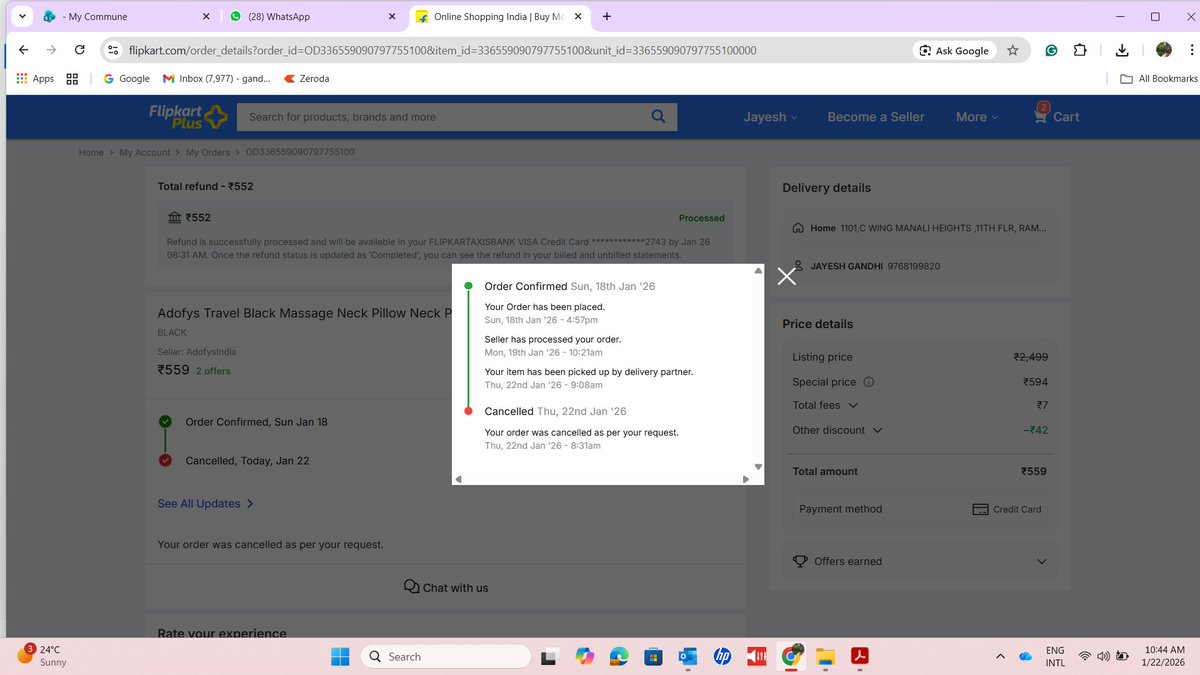This screenshot has height=675, width=1200.
Task: Open the Gmail Inbox bookmark
Action: (217, 78)
